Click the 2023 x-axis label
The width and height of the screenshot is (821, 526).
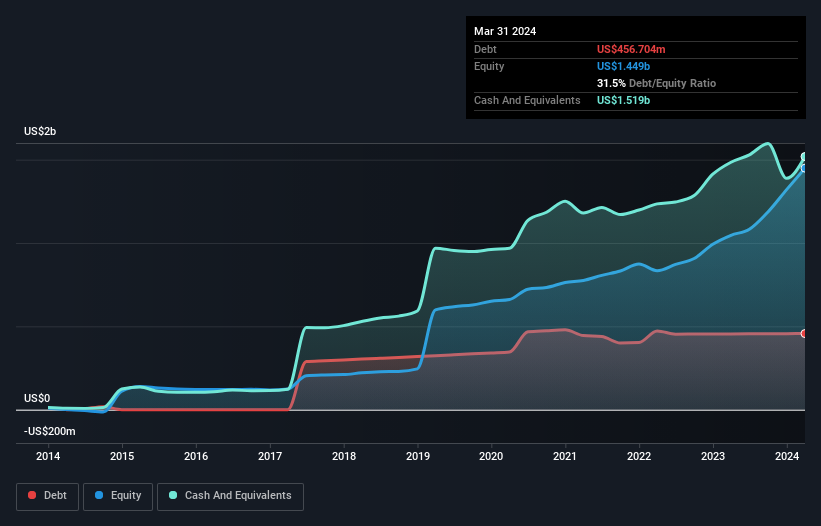pyautogui.click(x=713, y=456)
